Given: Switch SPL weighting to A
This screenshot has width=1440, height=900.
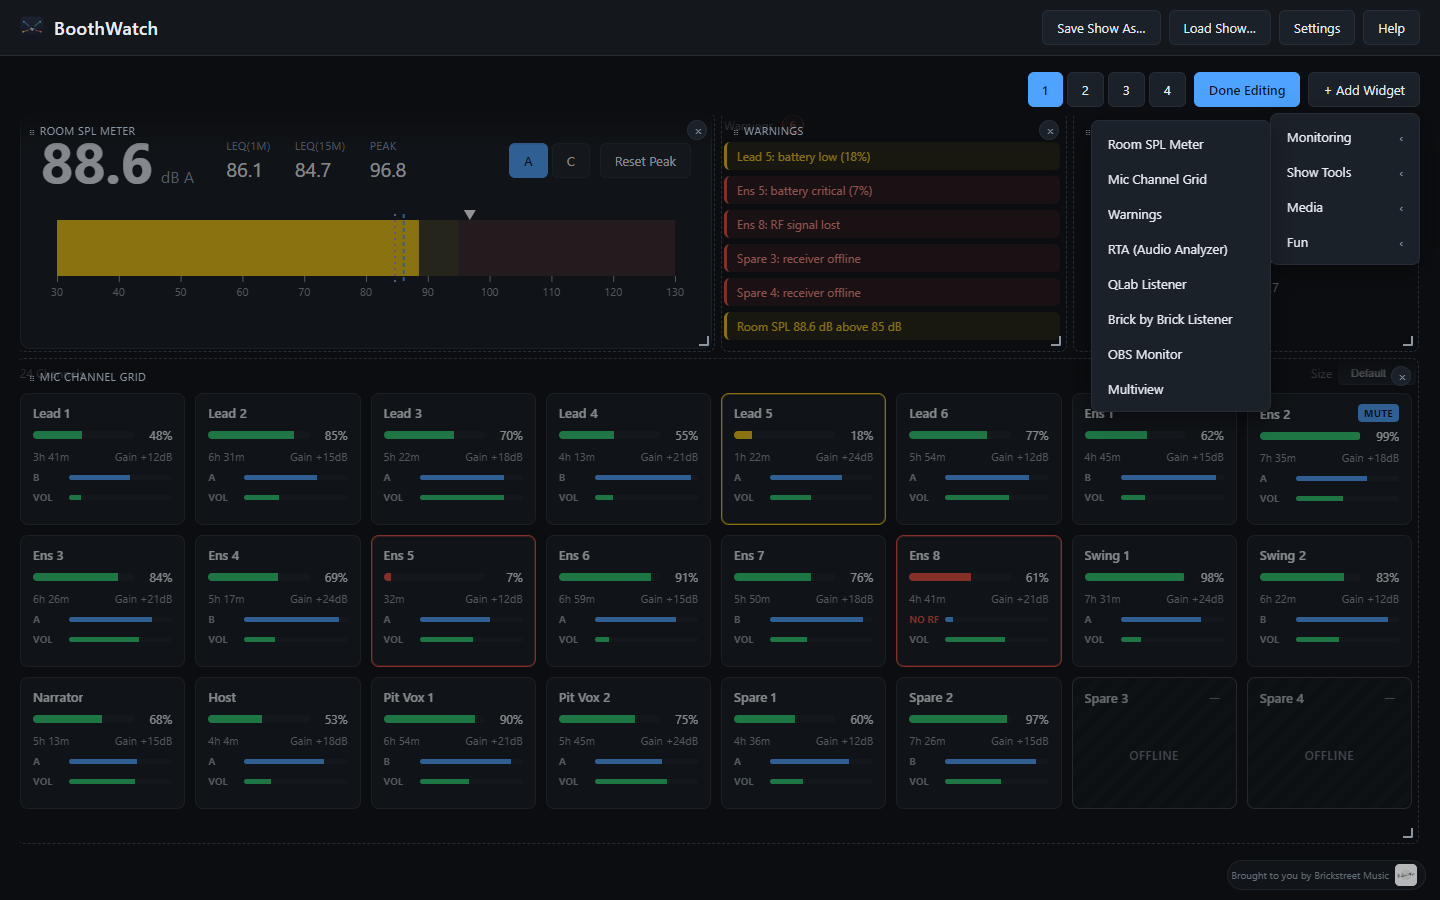Looking at the screenshot, I should pyautogui.click(x=528, y=161).
